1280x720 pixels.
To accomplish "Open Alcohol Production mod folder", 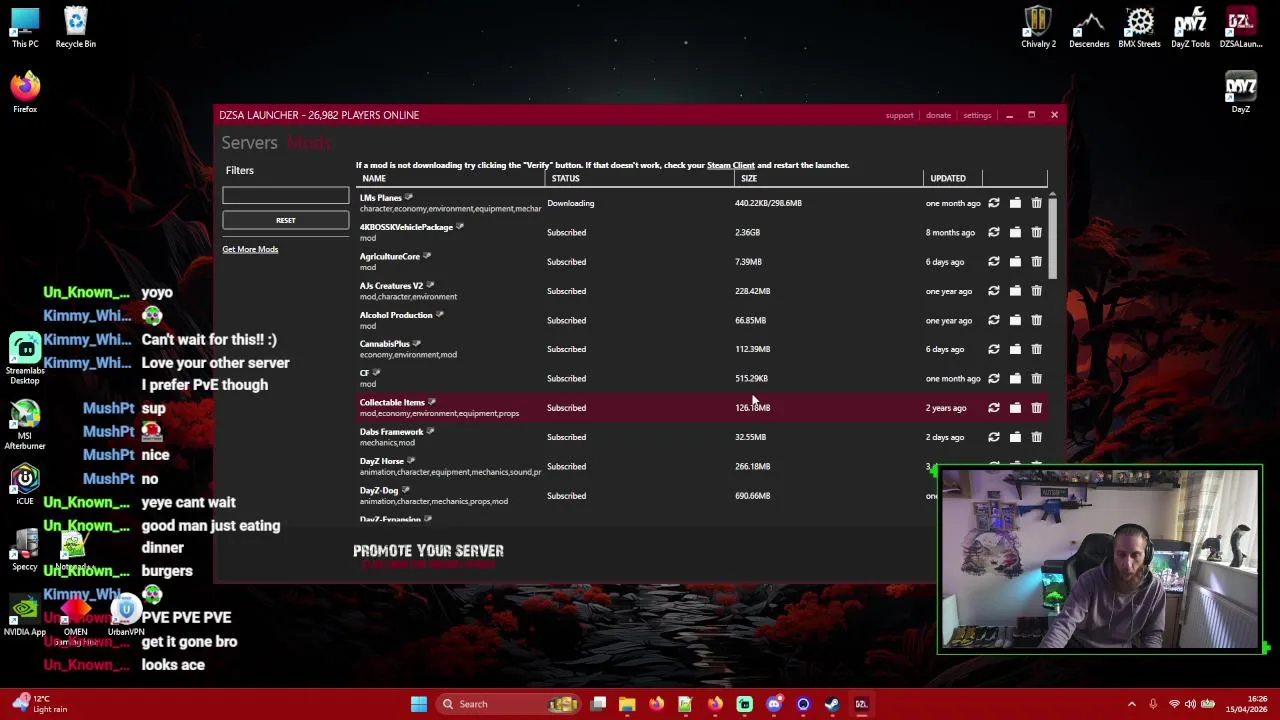I will point(1015,320).
